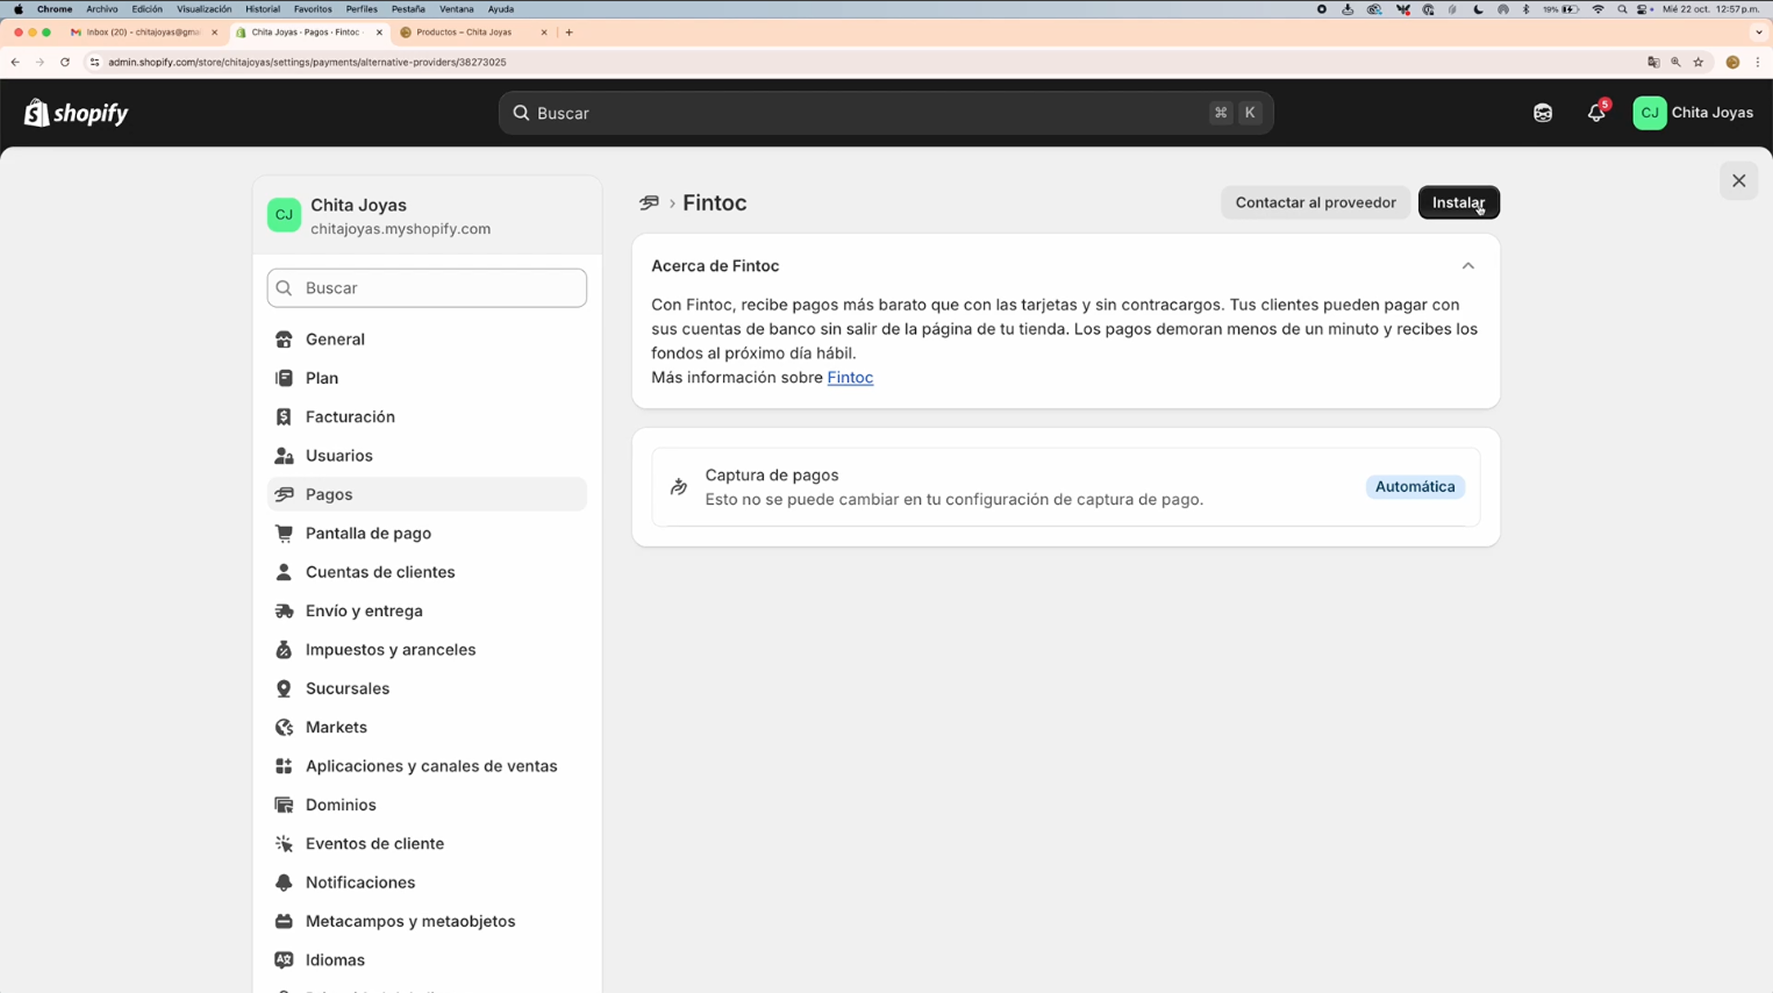Click the Markets globe icon
This screenshot has width=1773, height=993.
coord(284,727)
